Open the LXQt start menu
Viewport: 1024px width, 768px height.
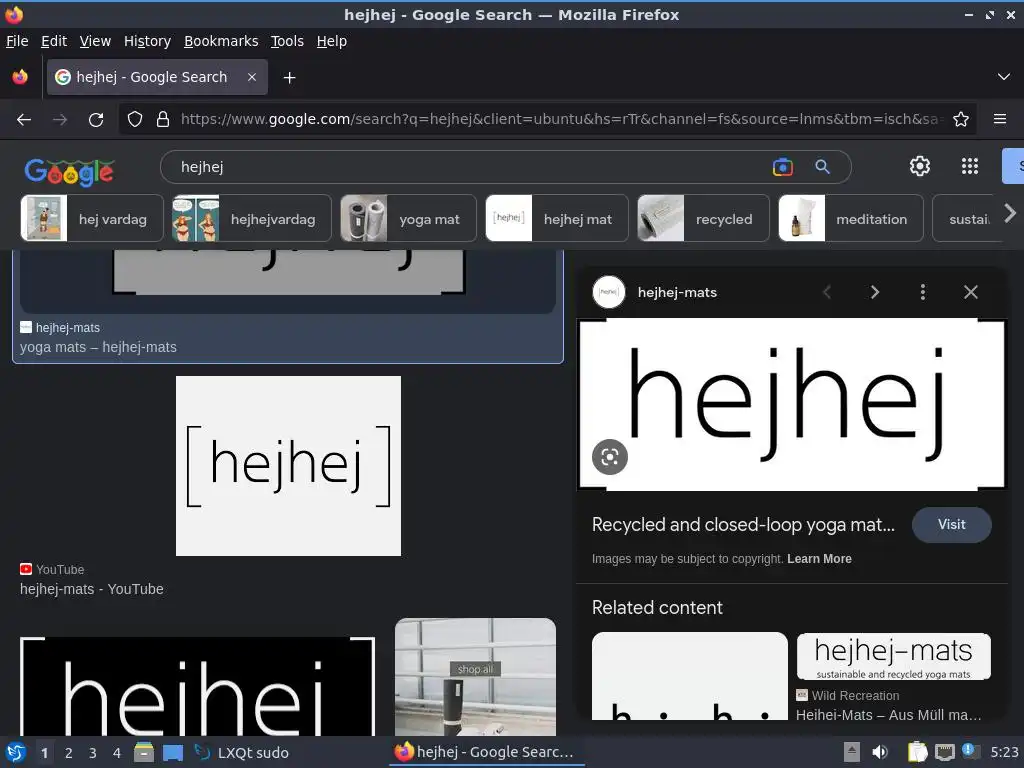pos(16,752)
